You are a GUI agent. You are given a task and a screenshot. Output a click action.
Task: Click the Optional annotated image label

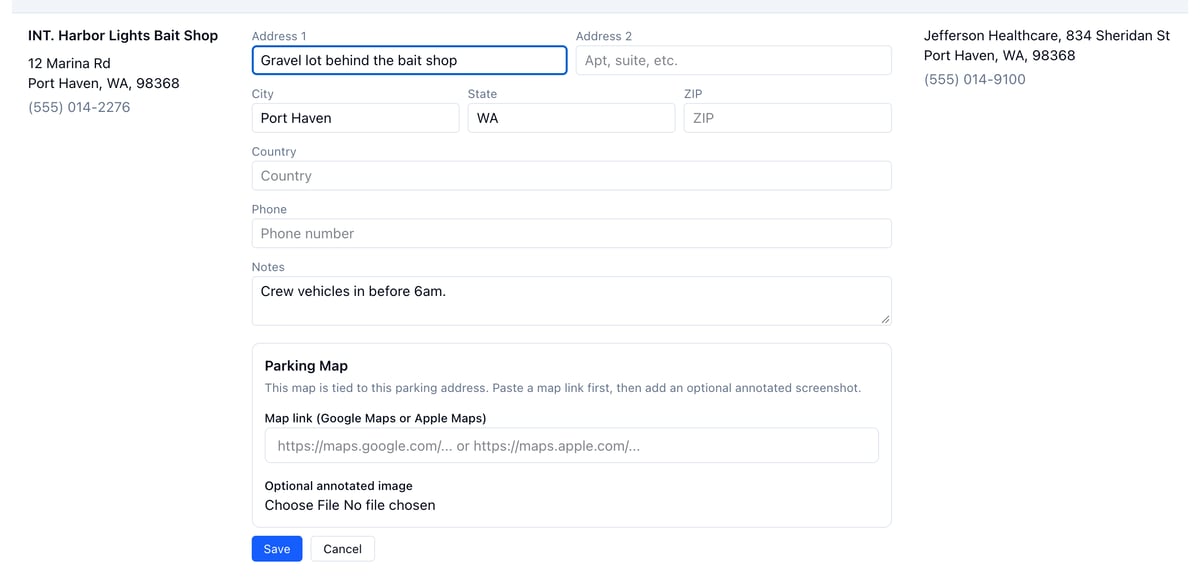339,486
